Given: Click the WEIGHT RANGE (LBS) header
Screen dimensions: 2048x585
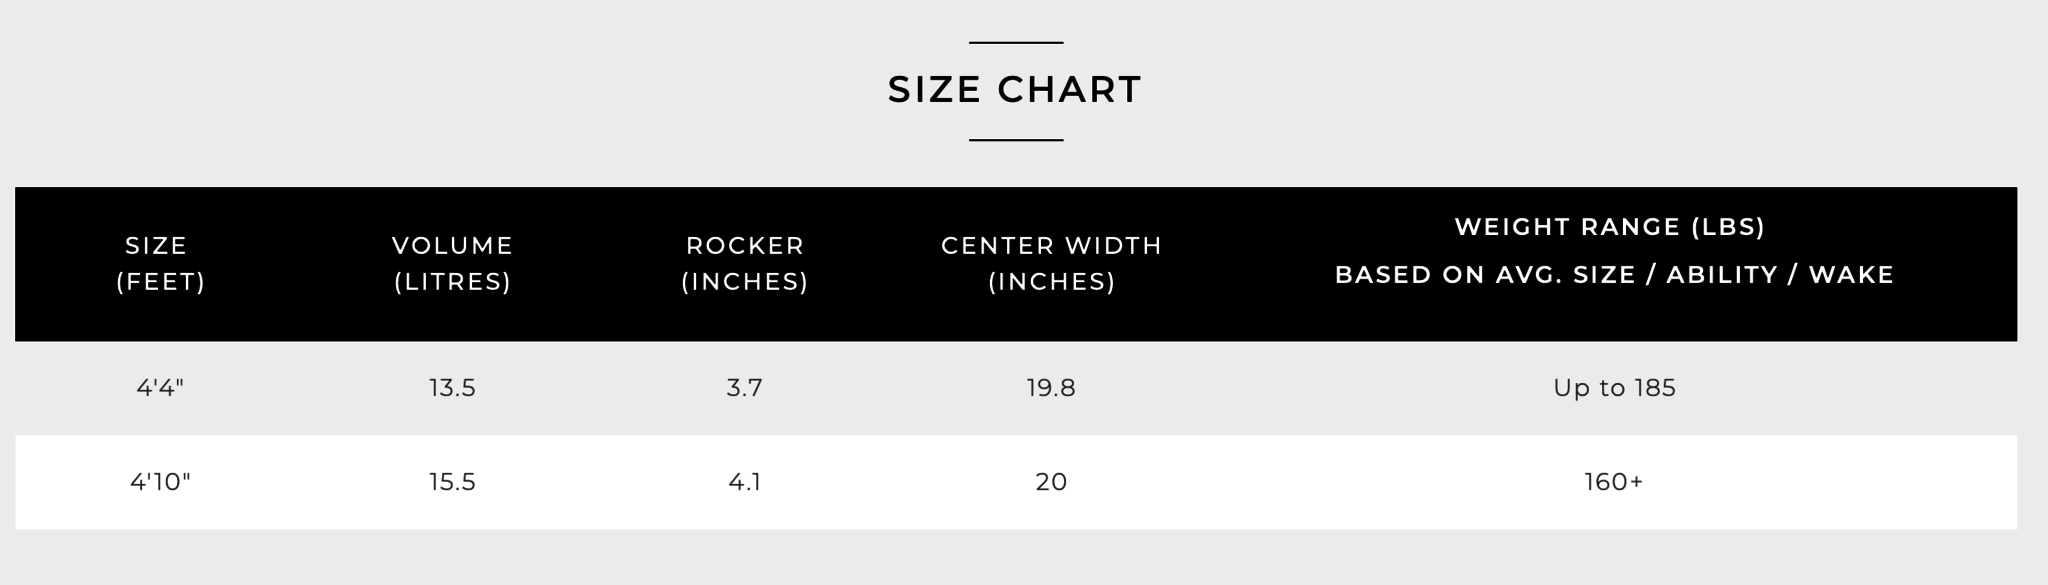Looking at the screenshot, I should pyautogui.click(x=1610, y=227).
